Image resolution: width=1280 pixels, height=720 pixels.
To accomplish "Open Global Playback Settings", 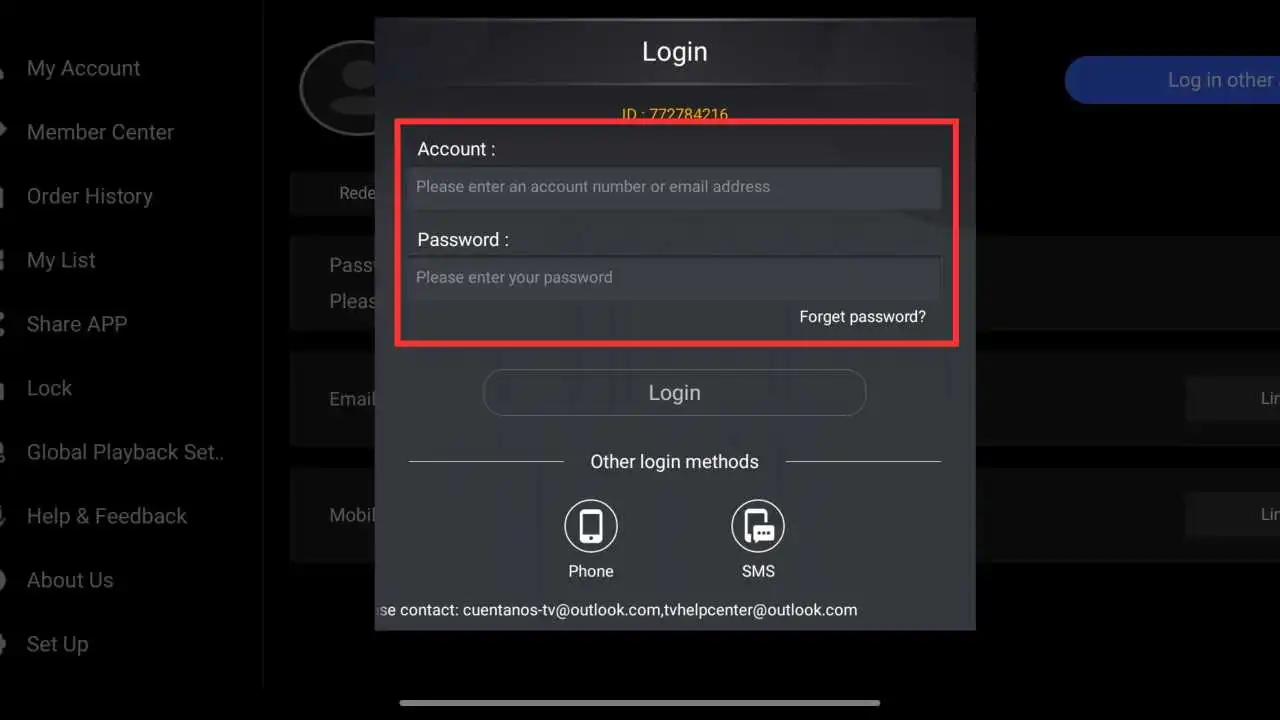I will click(x=125, y=452).
